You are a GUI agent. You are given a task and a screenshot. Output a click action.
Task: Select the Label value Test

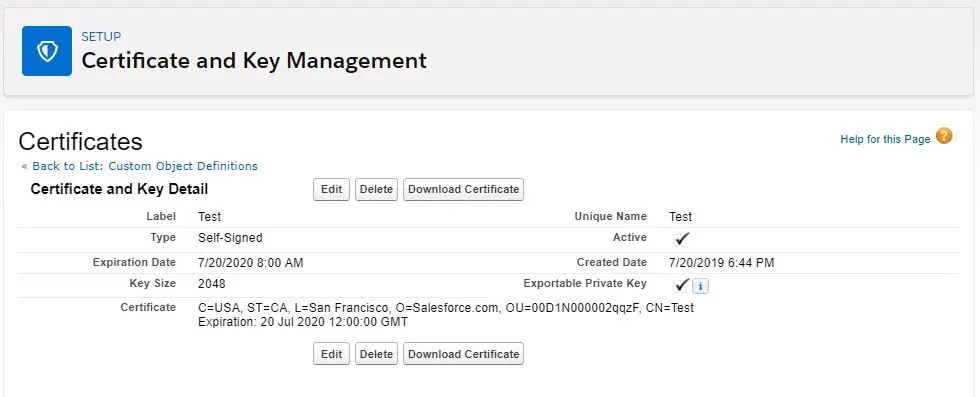[210, 217]
